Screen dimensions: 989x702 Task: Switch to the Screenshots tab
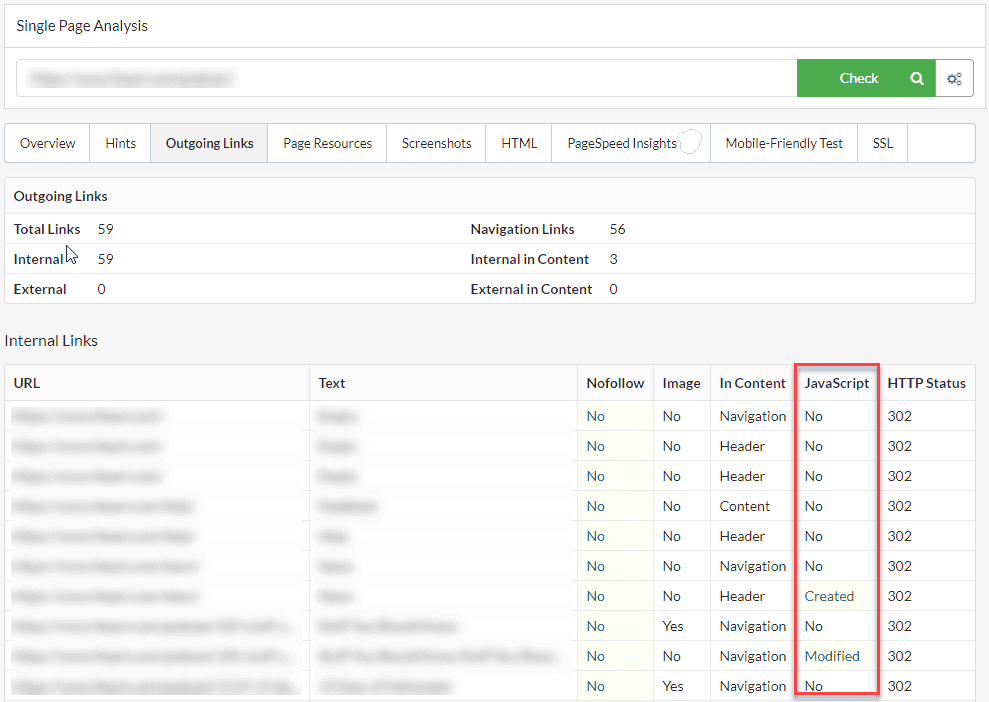click(x=436, y=143)
